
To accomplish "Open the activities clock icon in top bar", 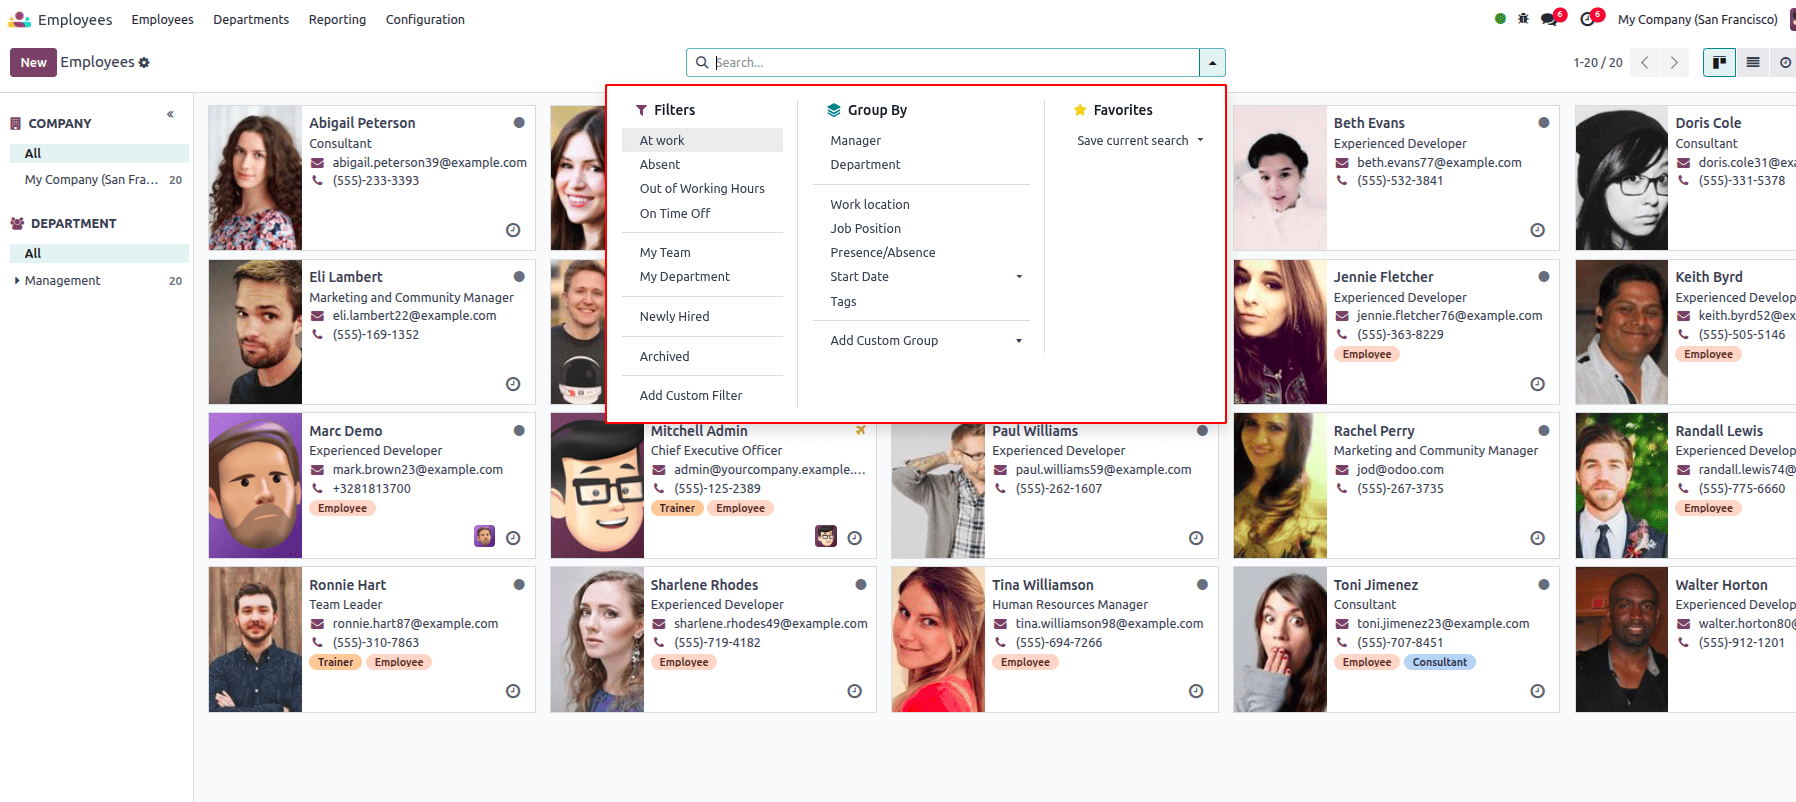I will [1589, 19].
